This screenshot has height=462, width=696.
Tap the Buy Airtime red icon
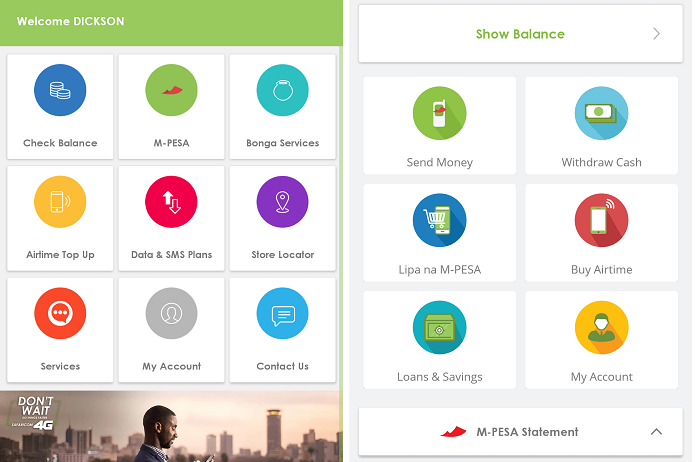pos(601,220)
